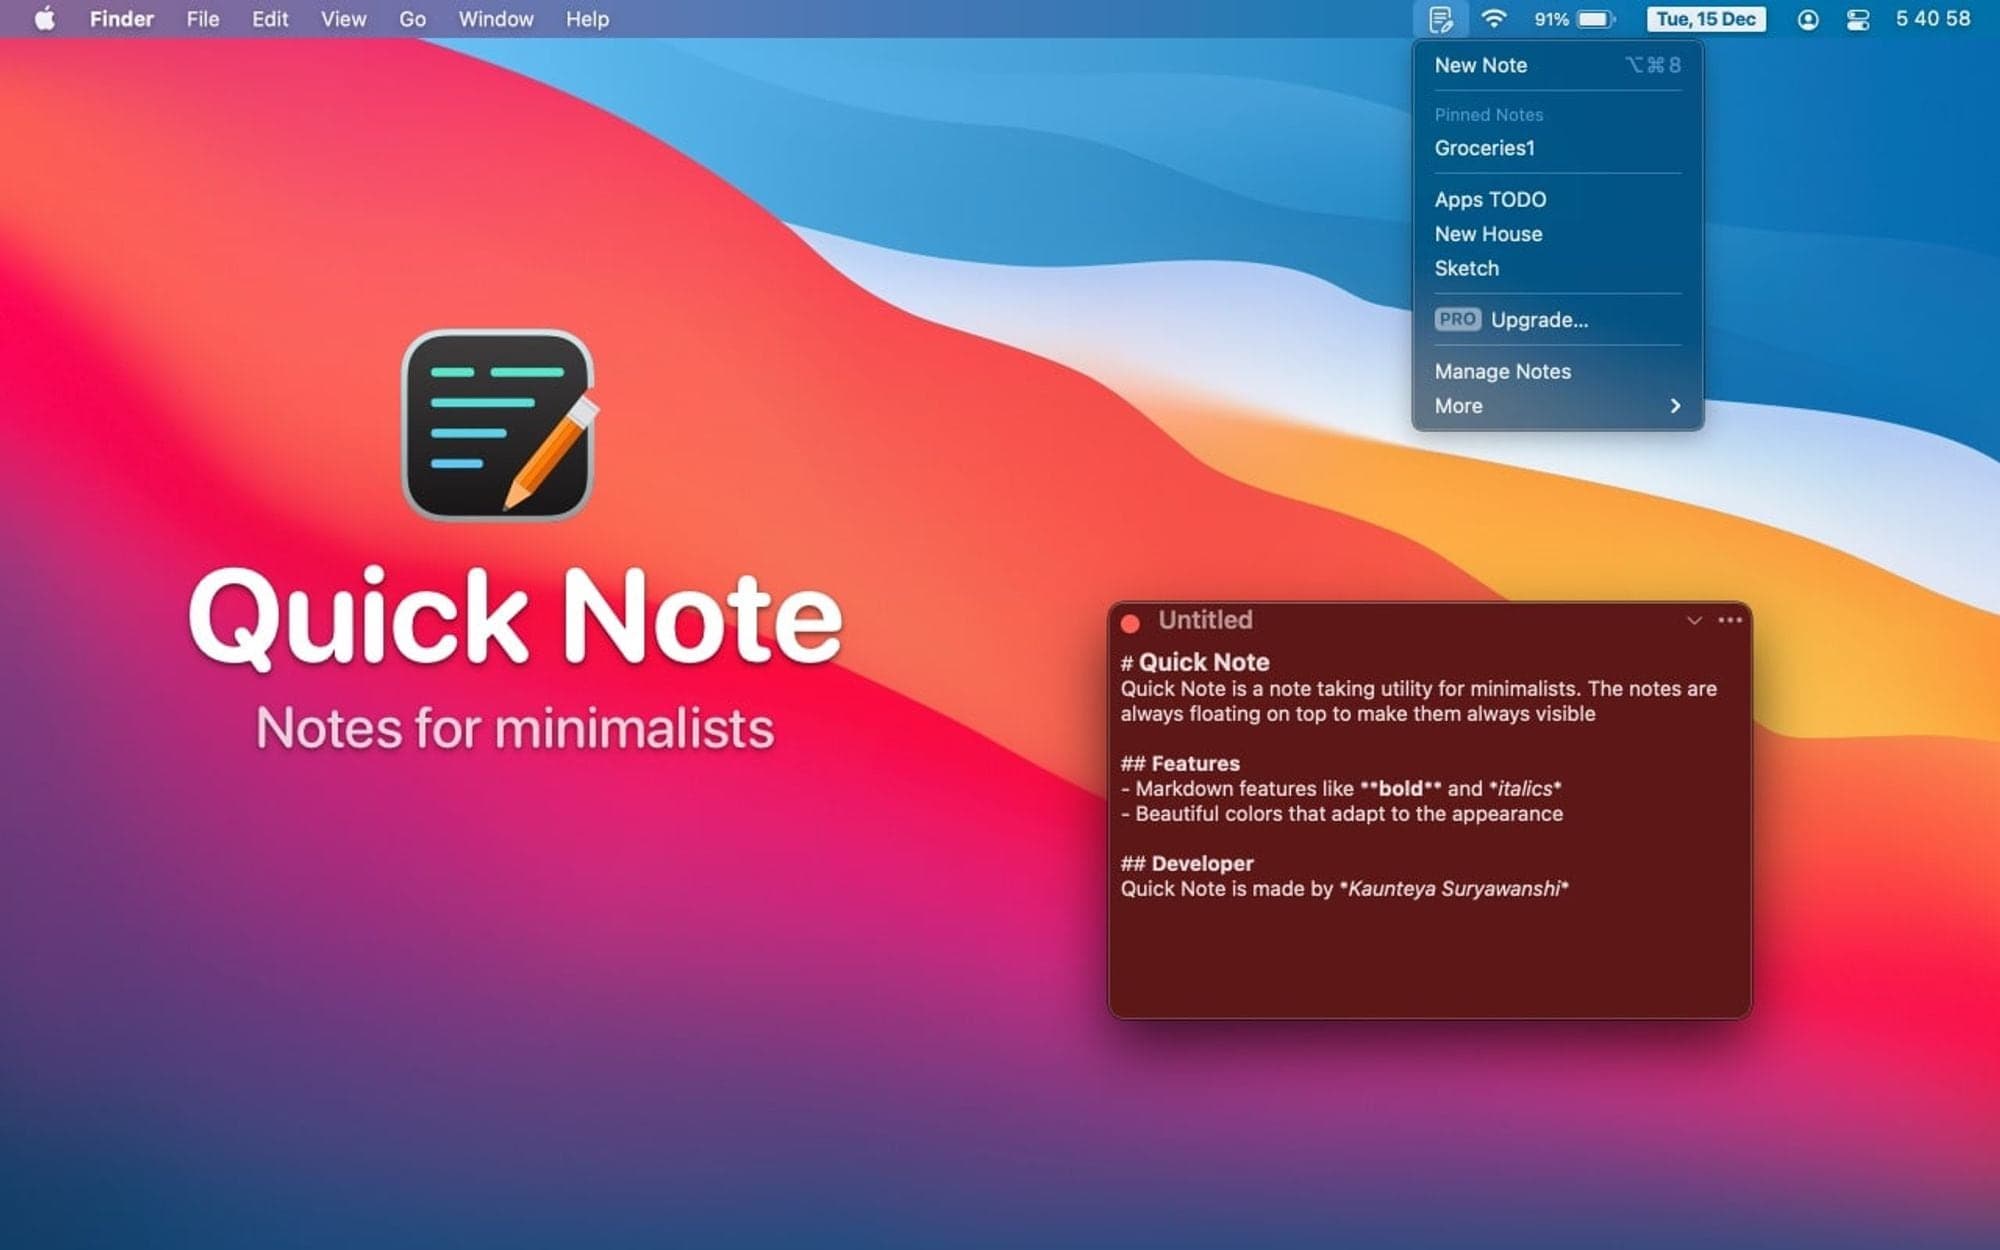Click the red dot in the Untitled note
2000x1250 pixels.
(1131, 623)
